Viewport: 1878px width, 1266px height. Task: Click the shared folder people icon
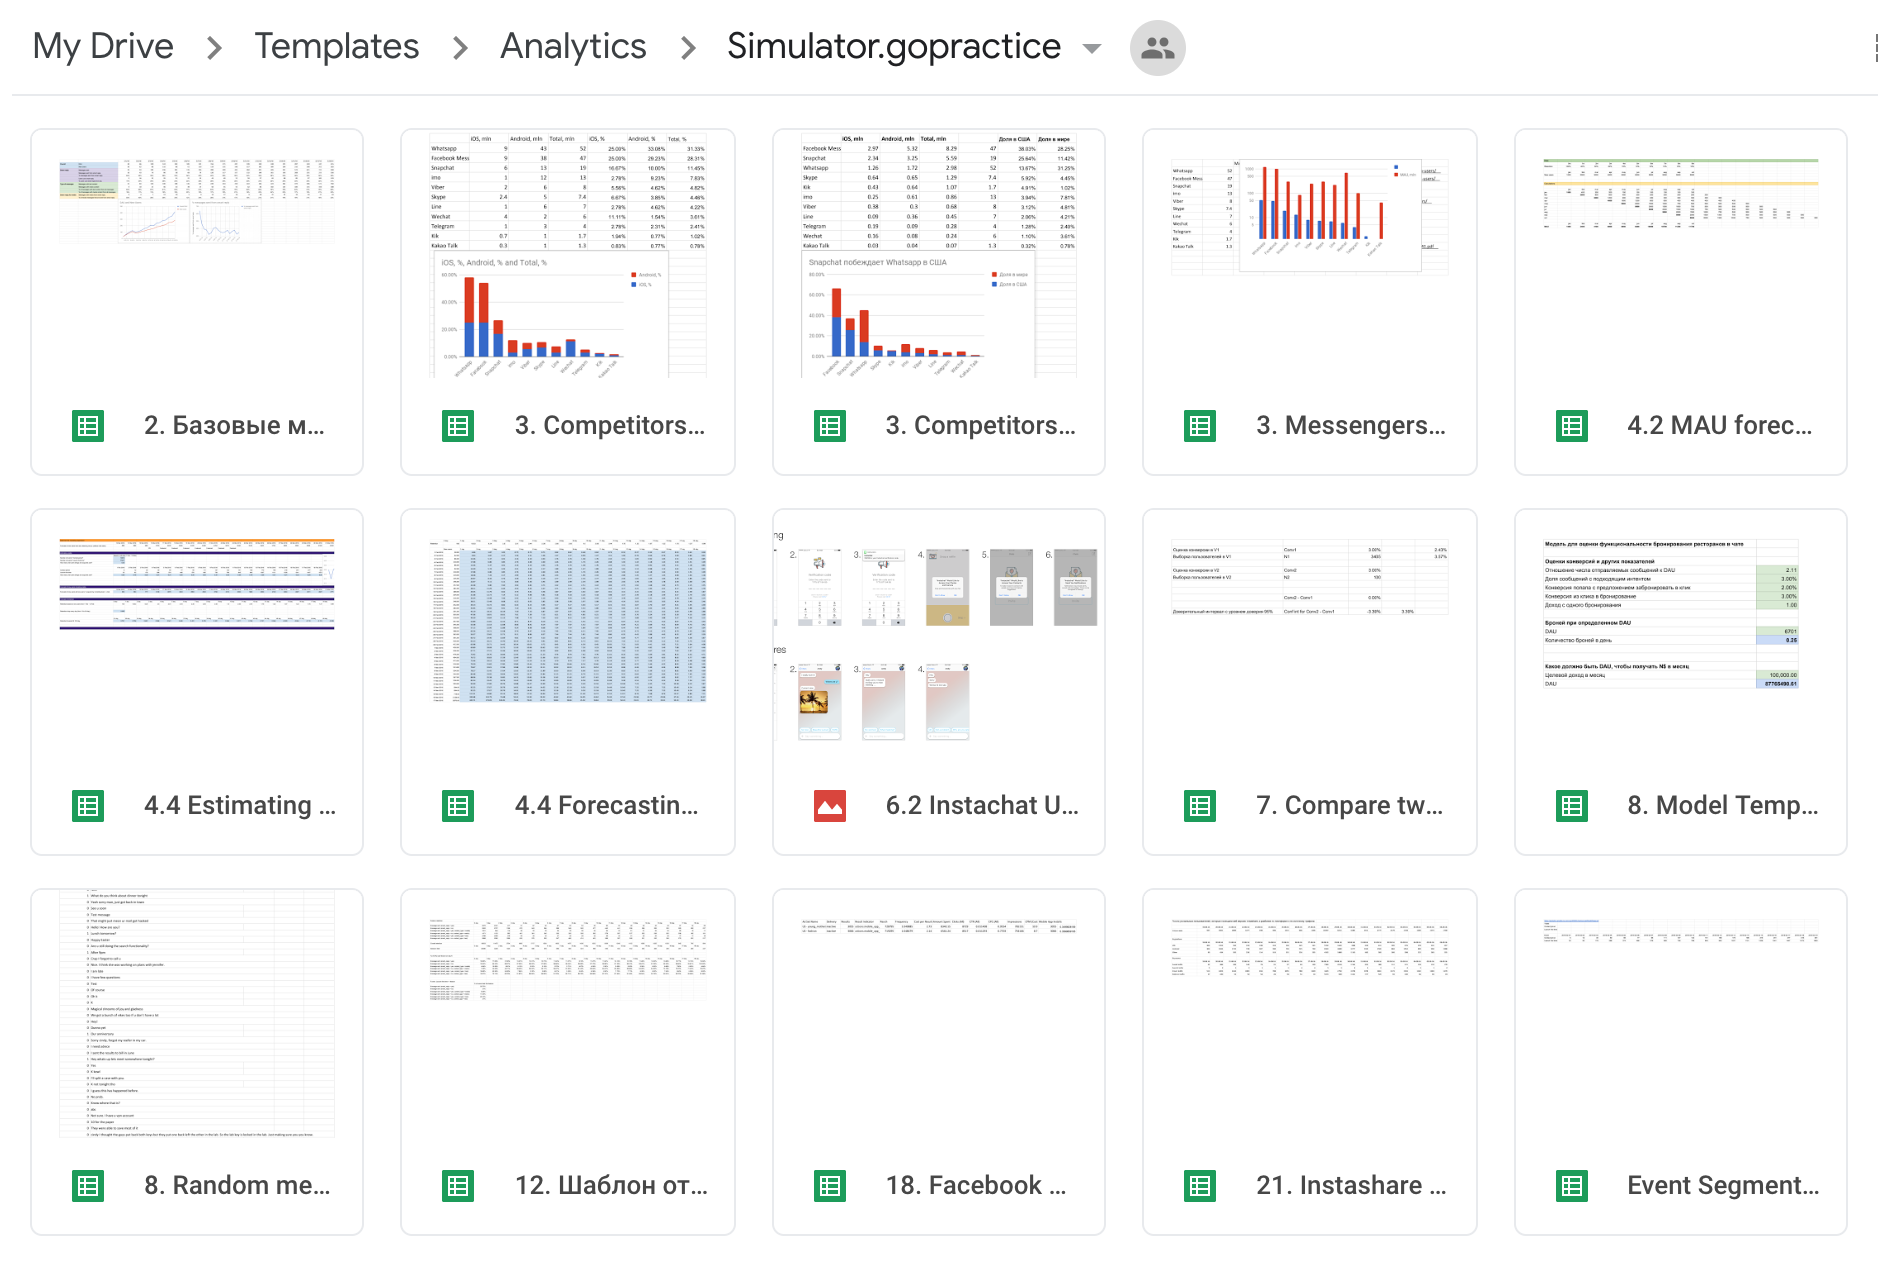[1157, 48]
